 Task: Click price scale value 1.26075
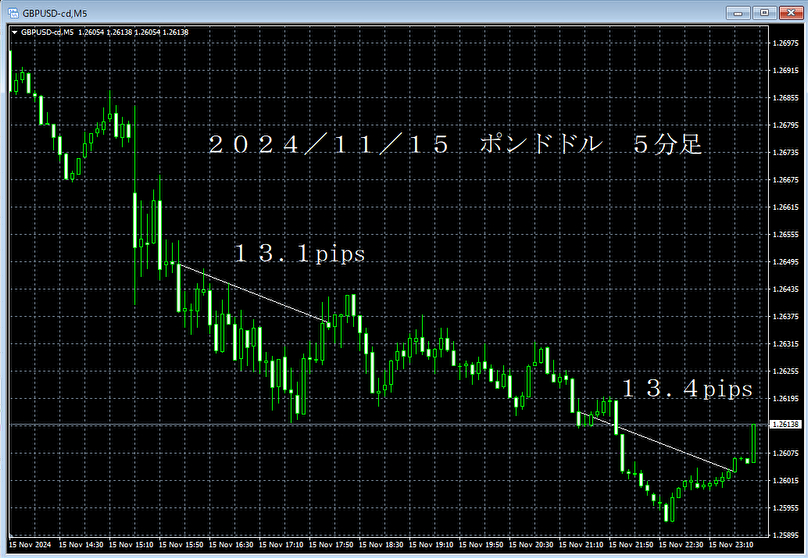(786, 453)
